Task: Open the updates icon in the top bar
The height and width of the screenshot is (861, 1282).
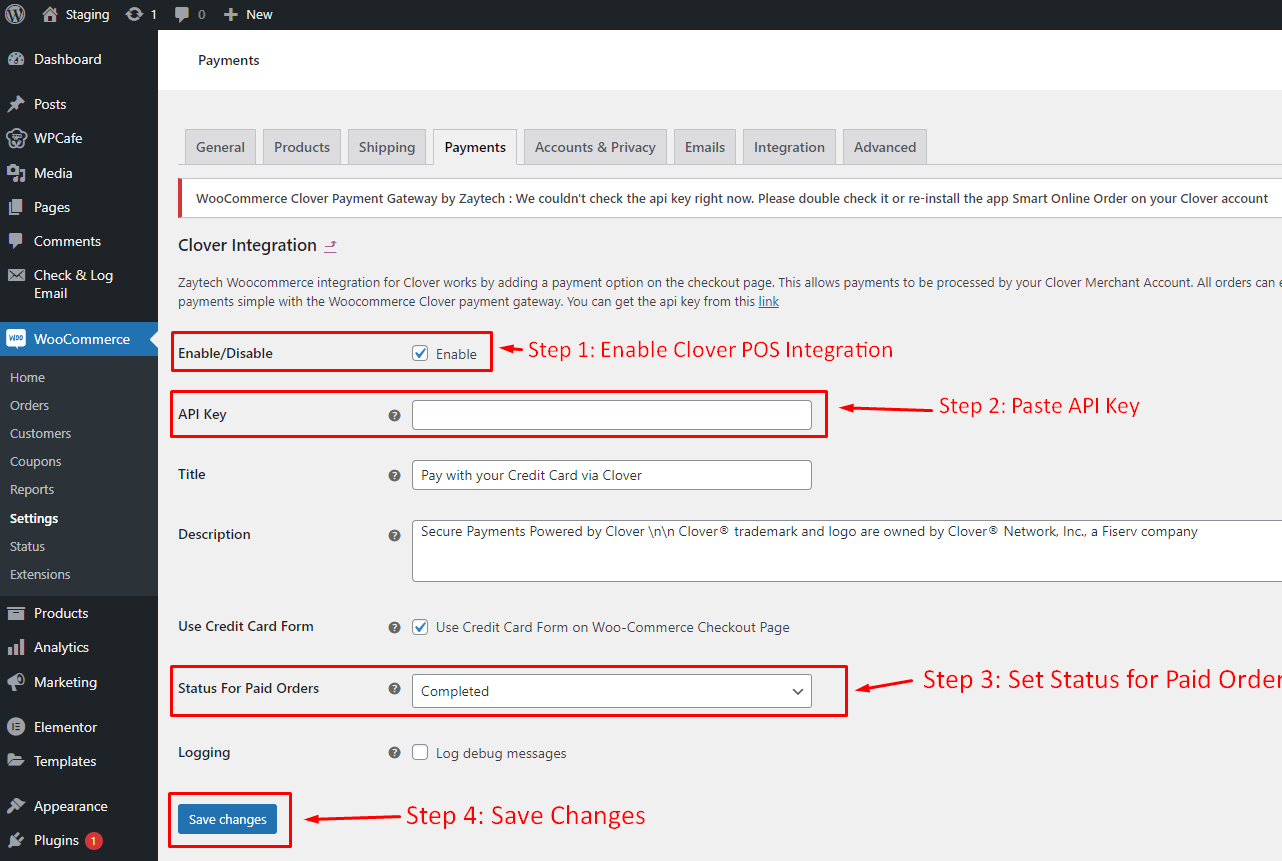Action: click(x=133, y=14)
